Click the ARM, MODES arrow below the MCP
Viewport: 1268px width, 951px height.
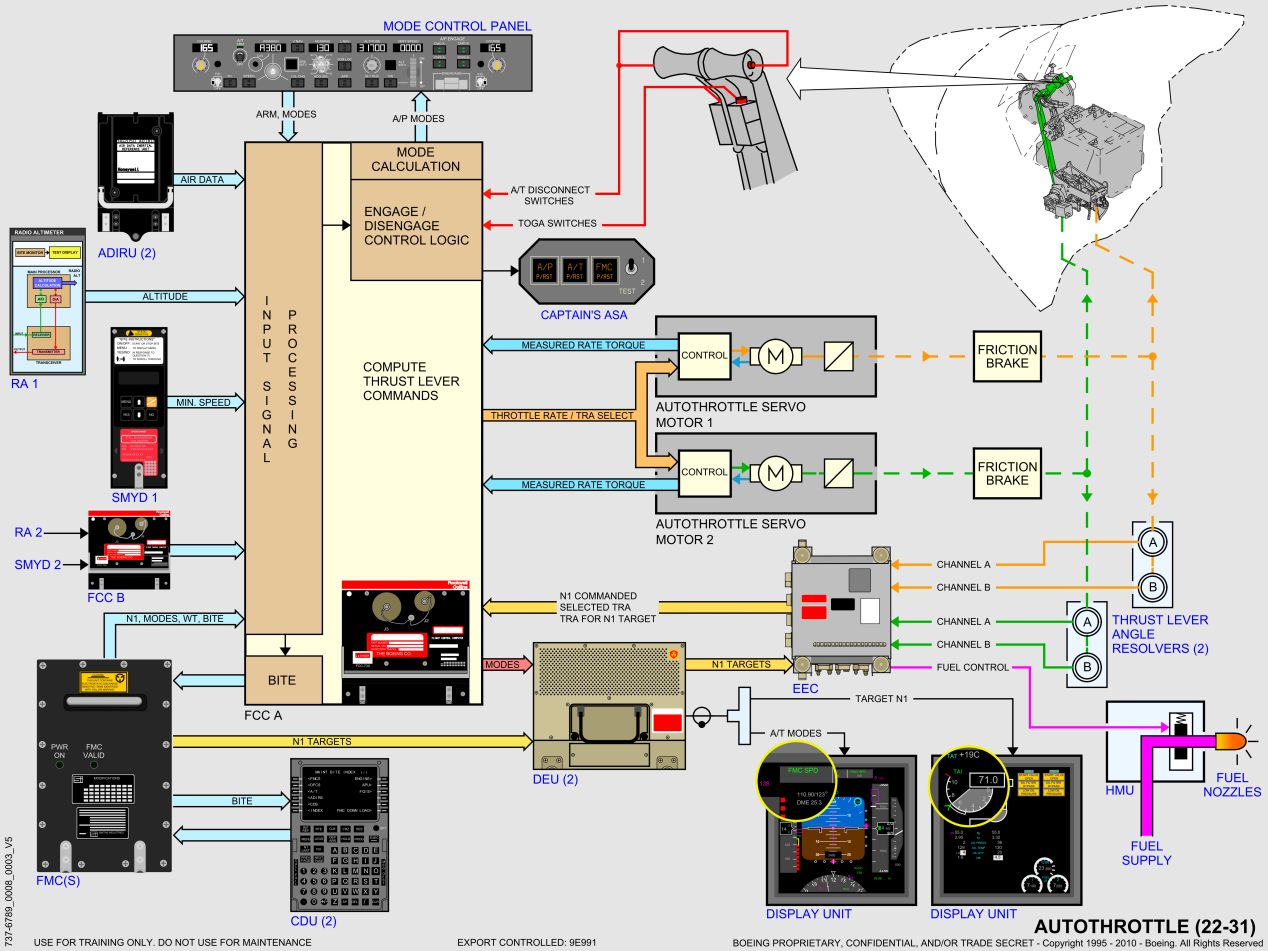pyautogui.click(x=288, y=98)
